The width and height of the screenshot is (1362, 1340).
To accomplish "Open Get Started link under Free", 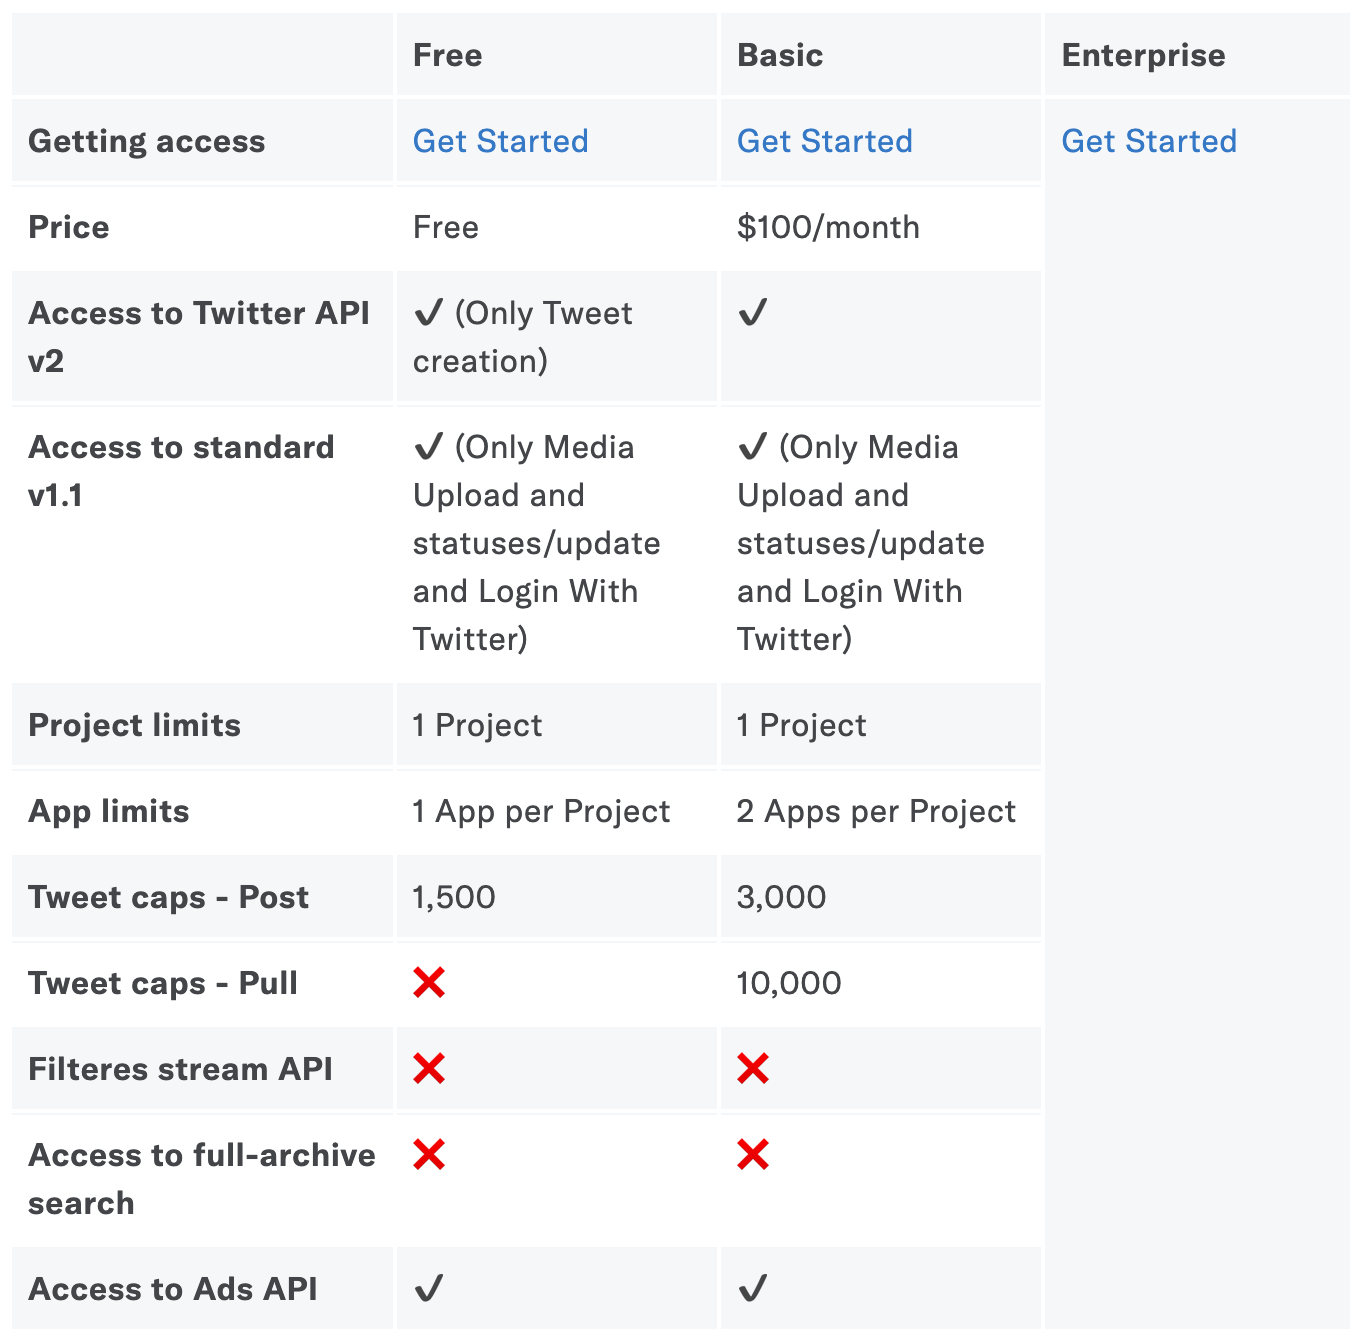I will pos(500,141).
